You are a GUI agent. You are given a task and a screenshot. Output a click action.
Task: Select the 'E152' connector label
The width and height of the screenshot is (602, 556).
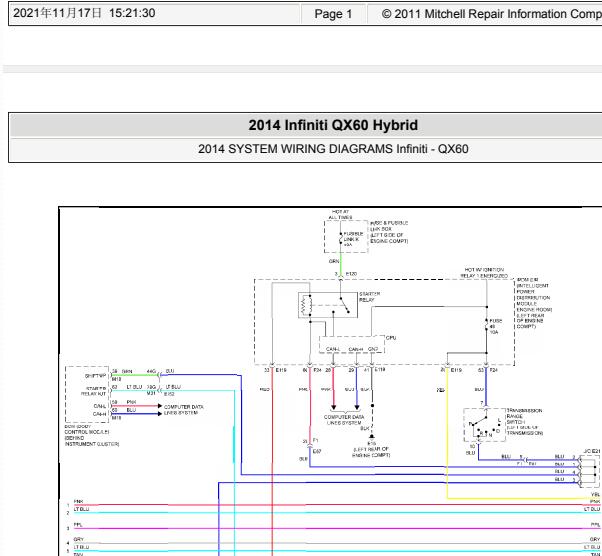click(x=169, y=394)
